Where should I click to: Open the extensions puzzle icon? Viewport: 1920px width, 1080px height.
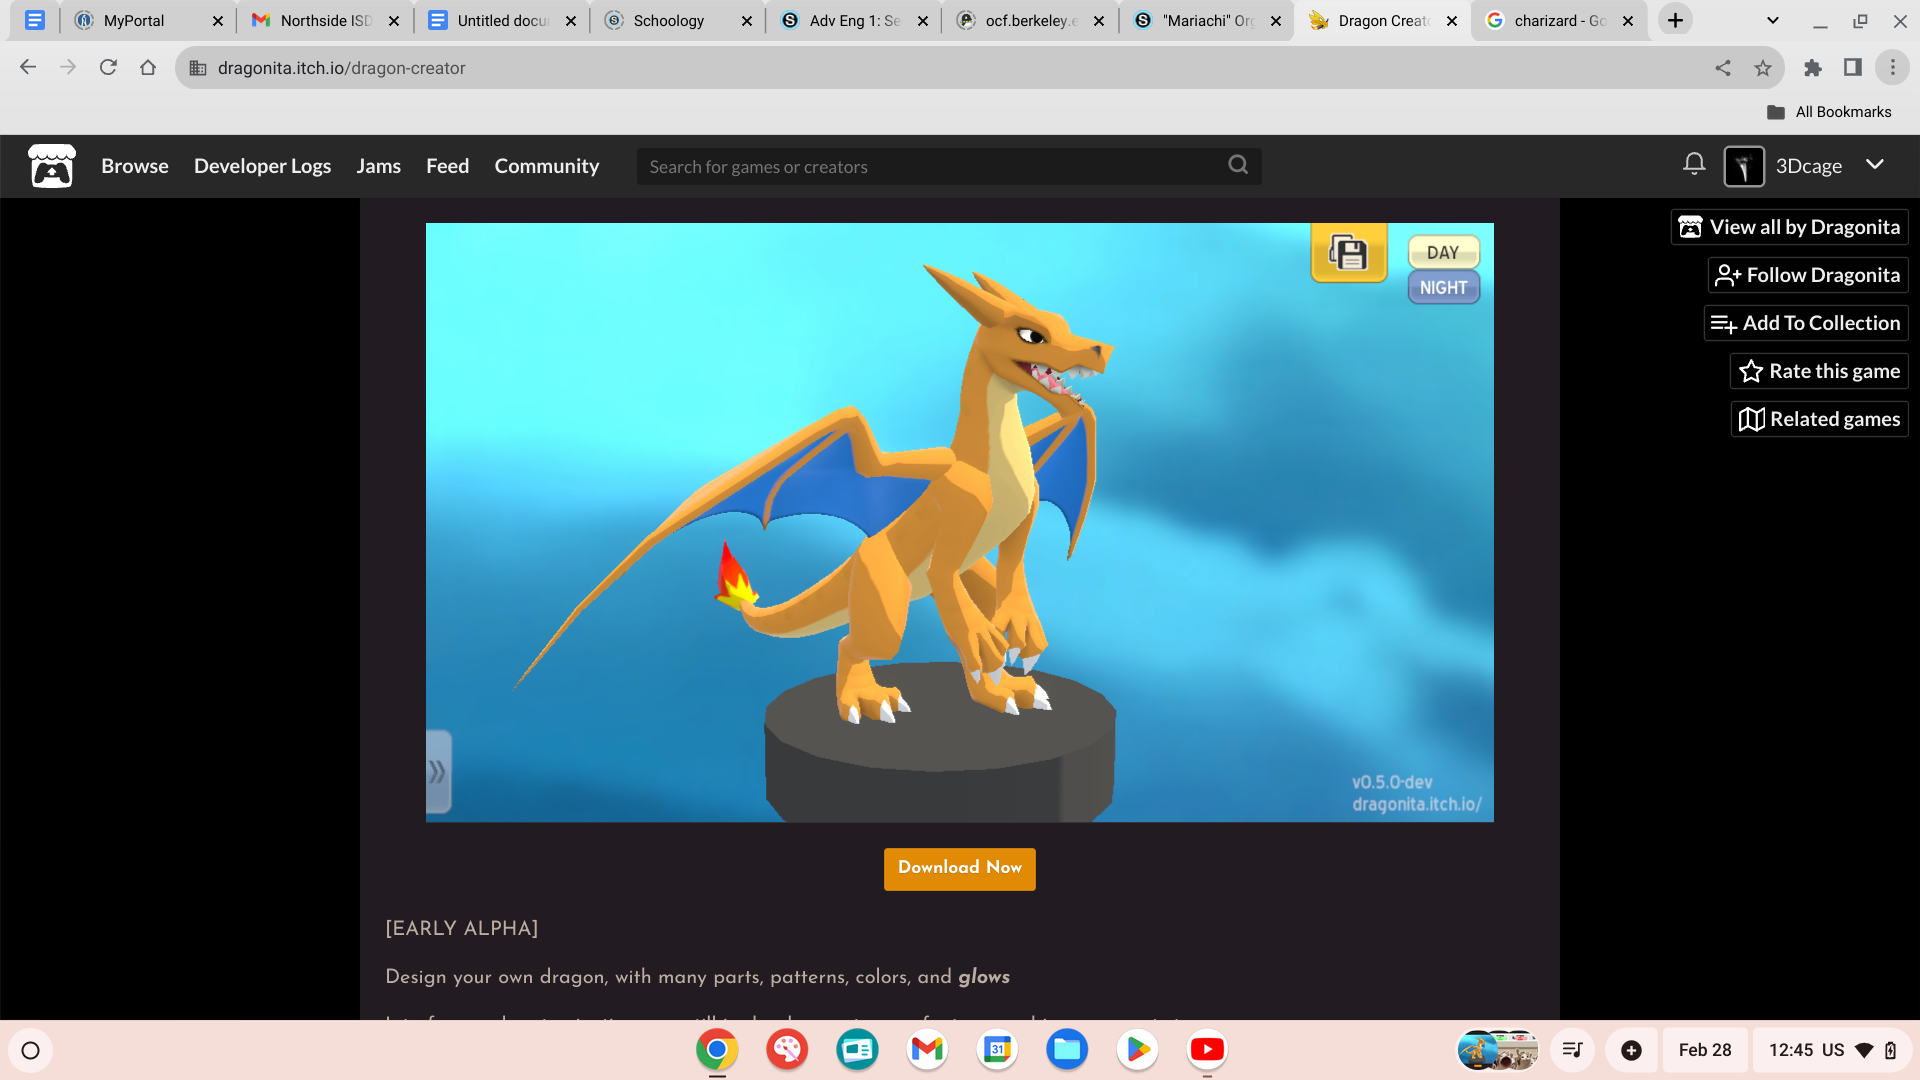pyautogui.click(x=1813, y=68)
